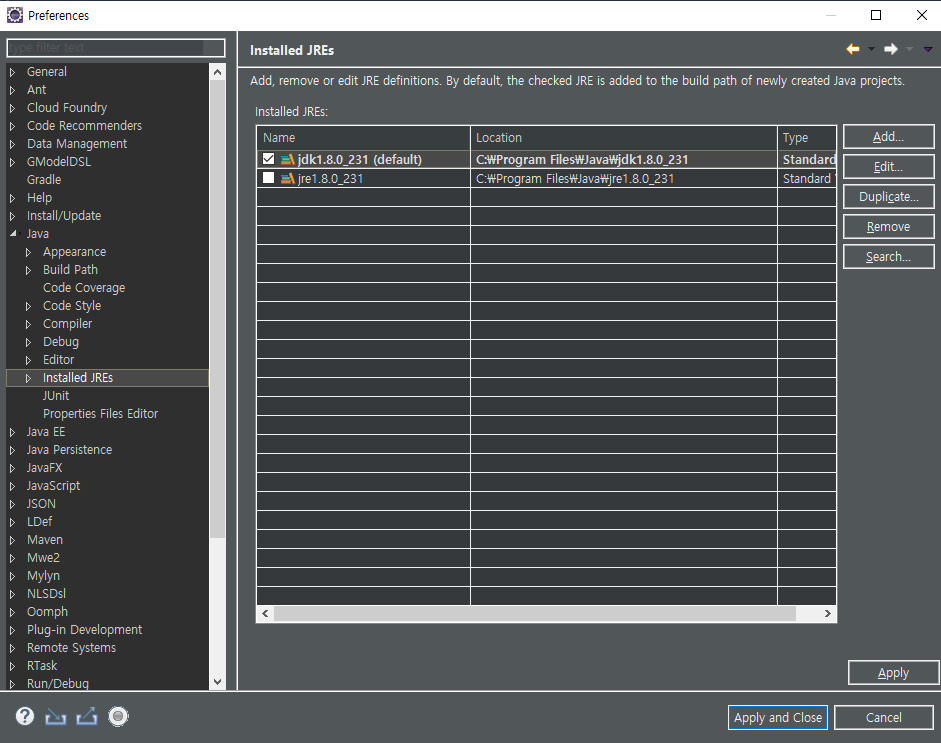
Task: Click the table horizontal scroll right arrow
Action: (x=828, y=613)
